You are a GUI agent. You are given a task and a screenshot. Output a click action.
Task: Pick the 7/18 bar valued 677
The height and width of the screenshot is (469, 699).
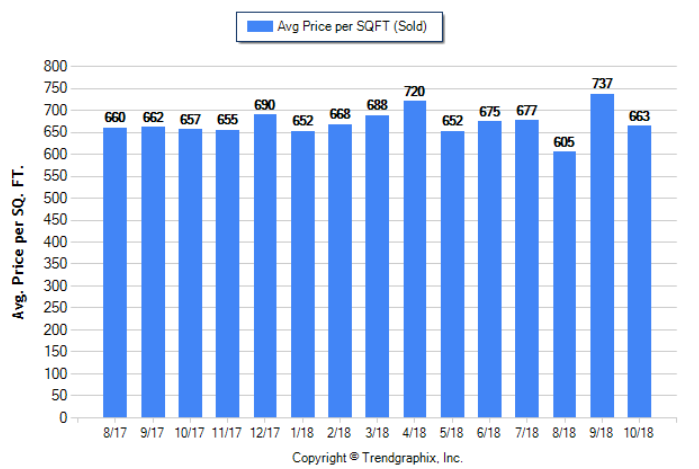527,269
